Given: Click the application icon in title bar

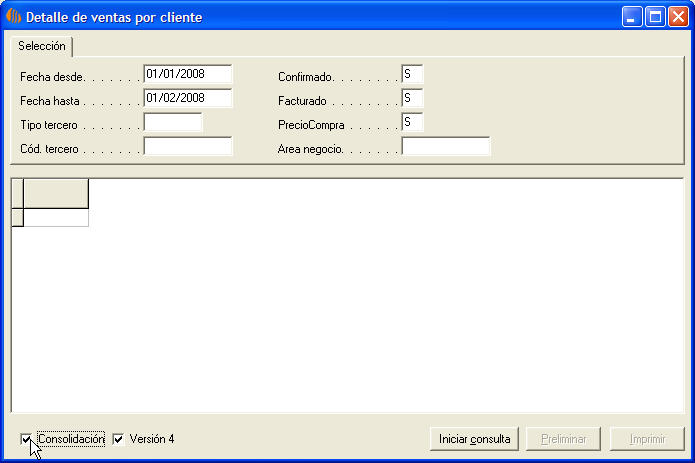Looking at the screenshot, I should click(14, 17).
